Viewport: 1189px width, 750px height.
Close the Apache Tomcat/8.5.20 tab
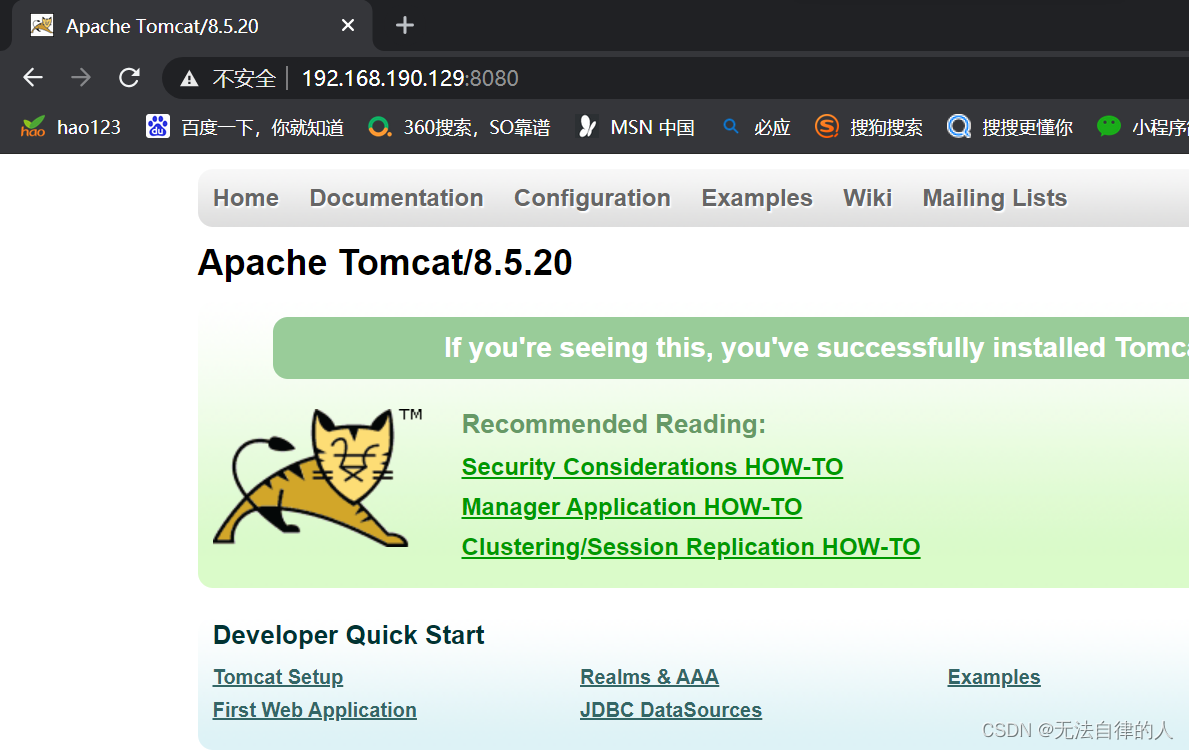point(348,26)
